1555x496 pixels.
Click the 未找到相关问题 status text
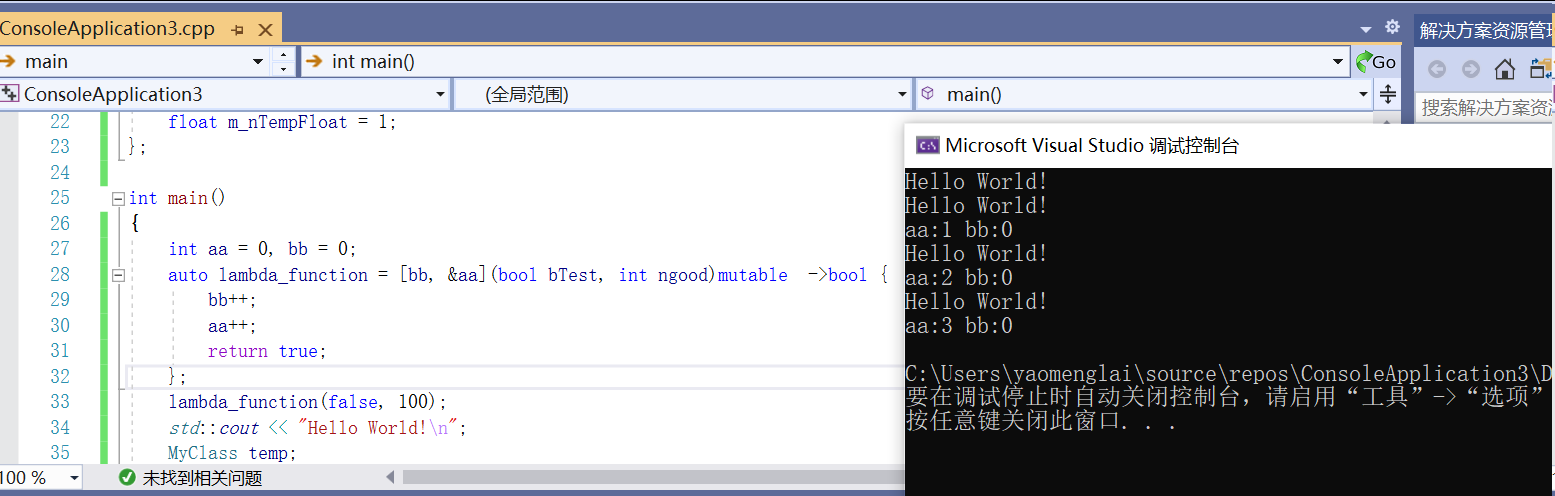tap(202, 478)
